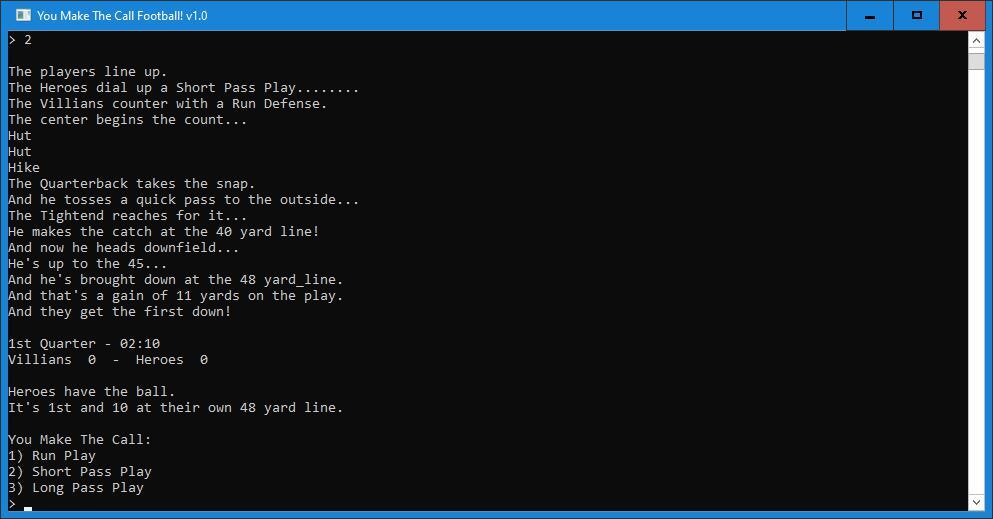Place cursor at the bottom command prompt
This screenshot has width=993, height=519.
[x=28, y=506]
